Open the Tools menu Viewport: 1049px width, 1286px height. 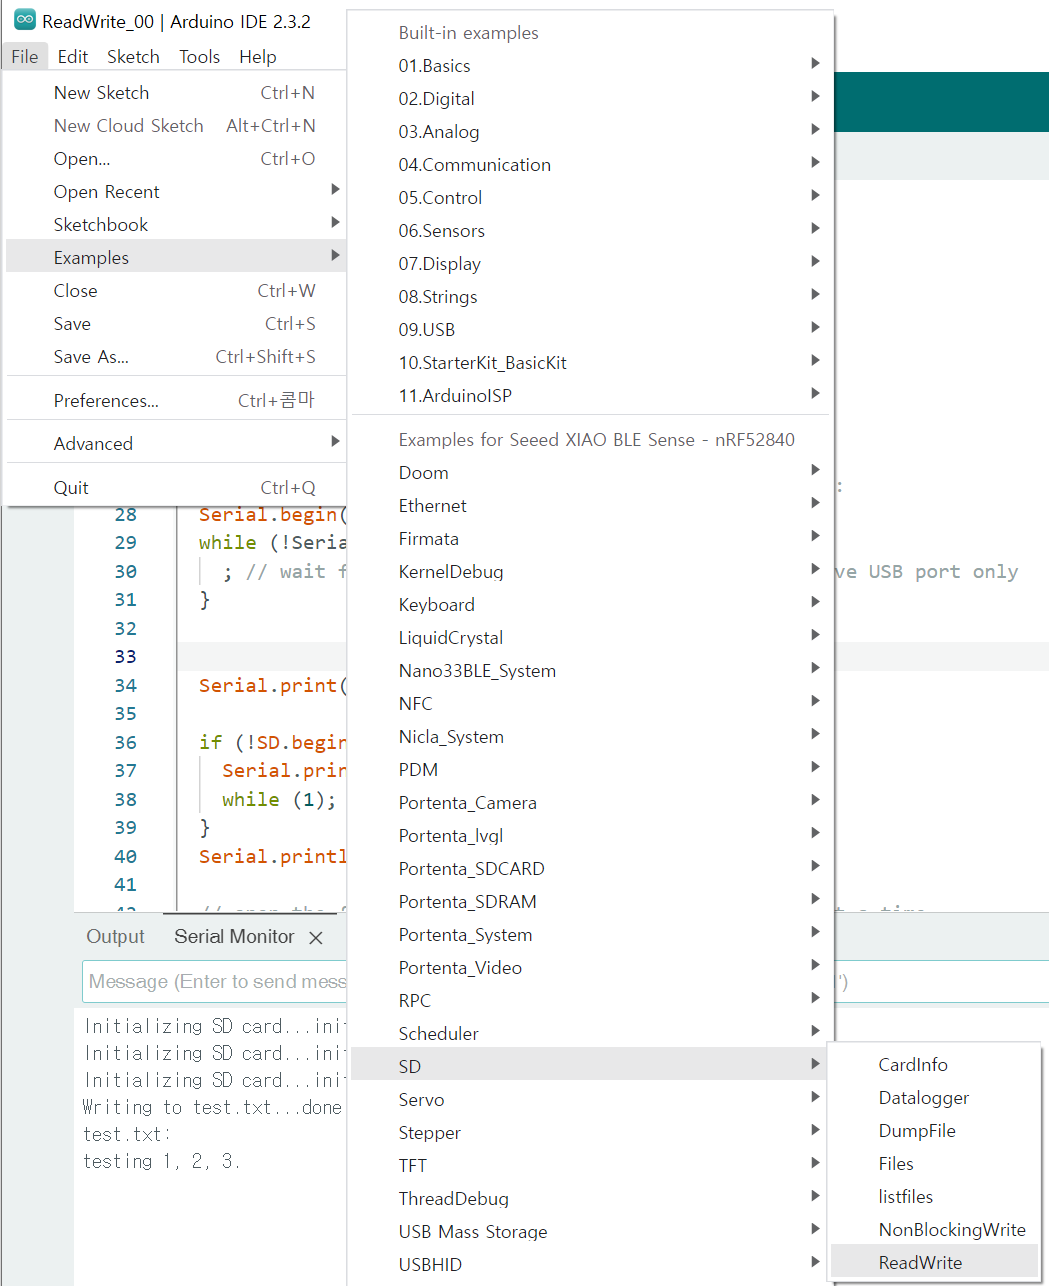click(199, 57)
